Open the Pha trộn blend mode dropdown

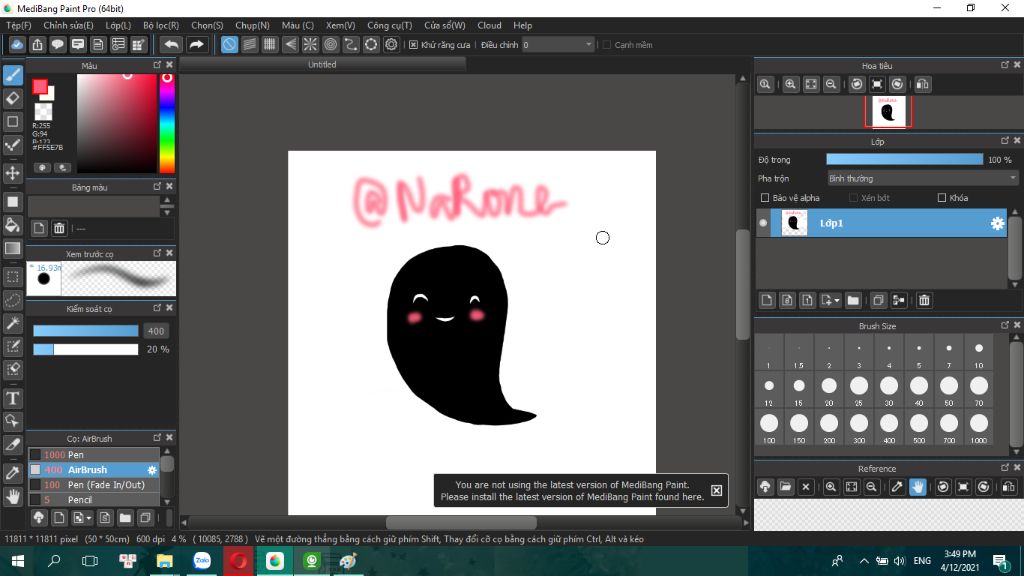pos(921,178)
